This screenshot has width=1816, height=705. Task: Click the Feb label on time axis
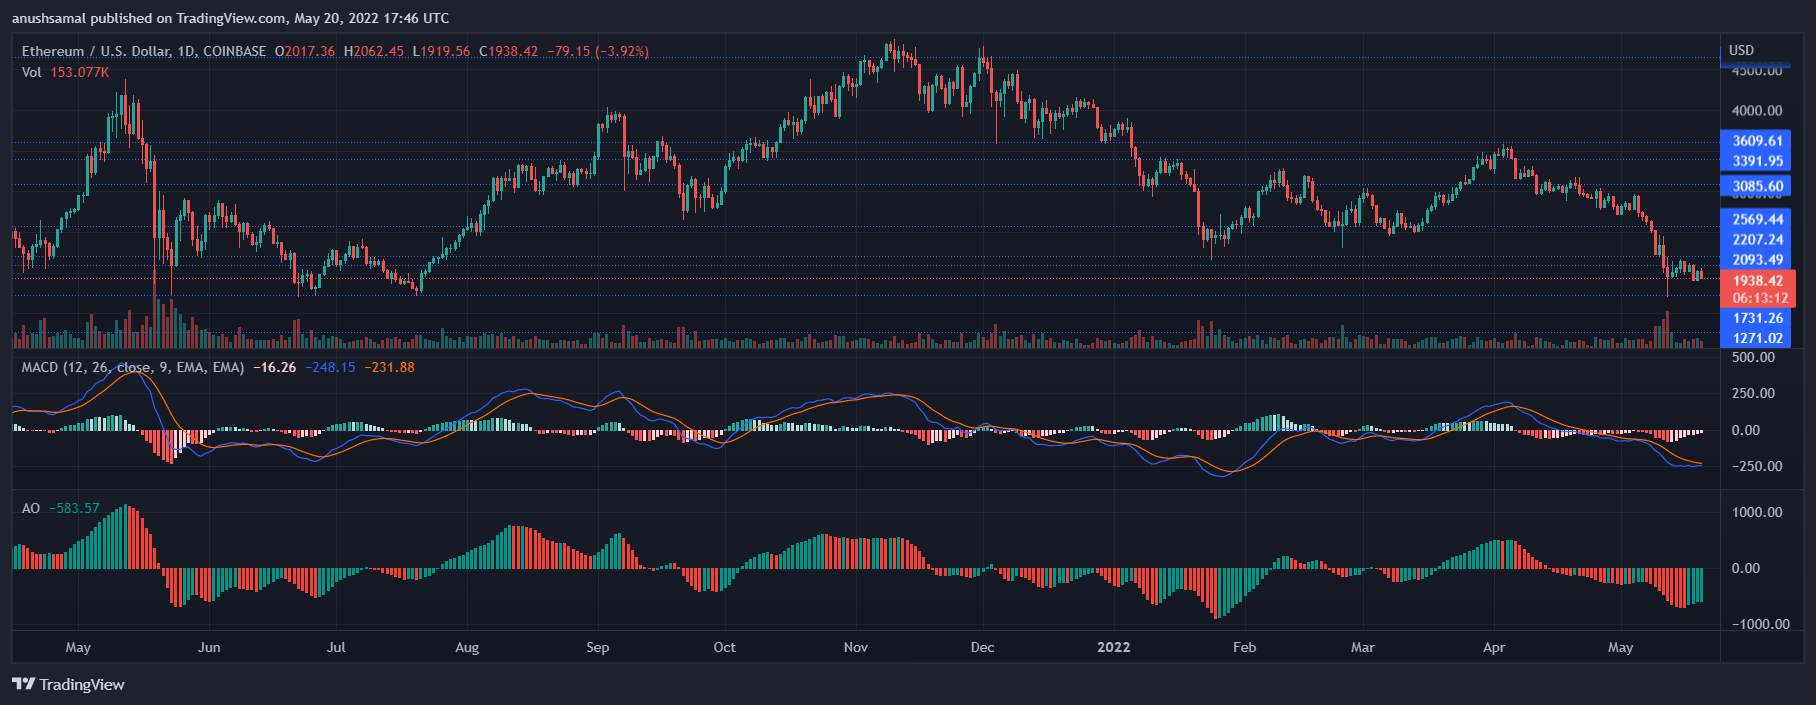coord(1244,647)
